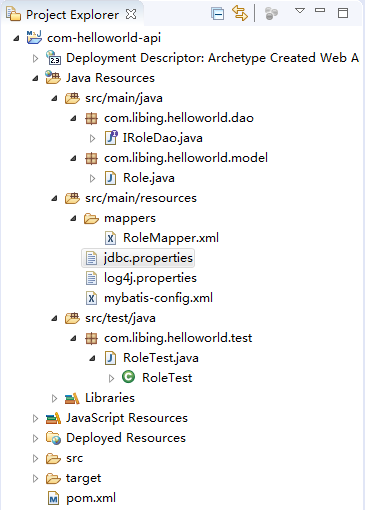Image resolution: width=365 pixels, height=510 pixels.
Task: Select the Role.java label
Action: (x=149, y=178)
